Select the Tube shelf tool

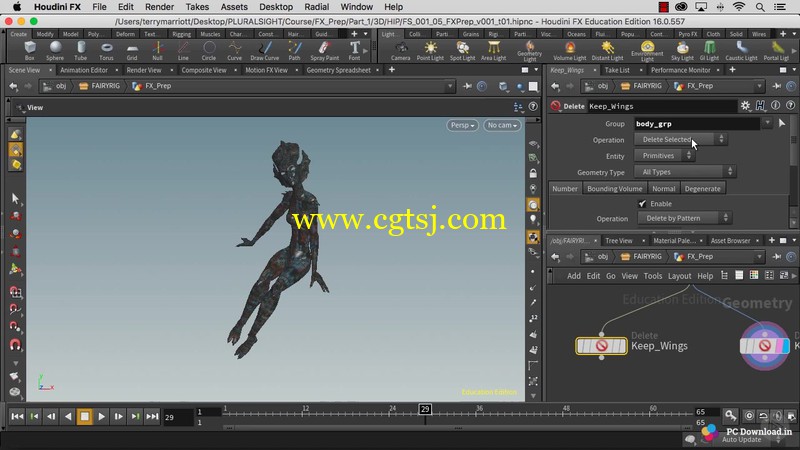click(81, 51)
